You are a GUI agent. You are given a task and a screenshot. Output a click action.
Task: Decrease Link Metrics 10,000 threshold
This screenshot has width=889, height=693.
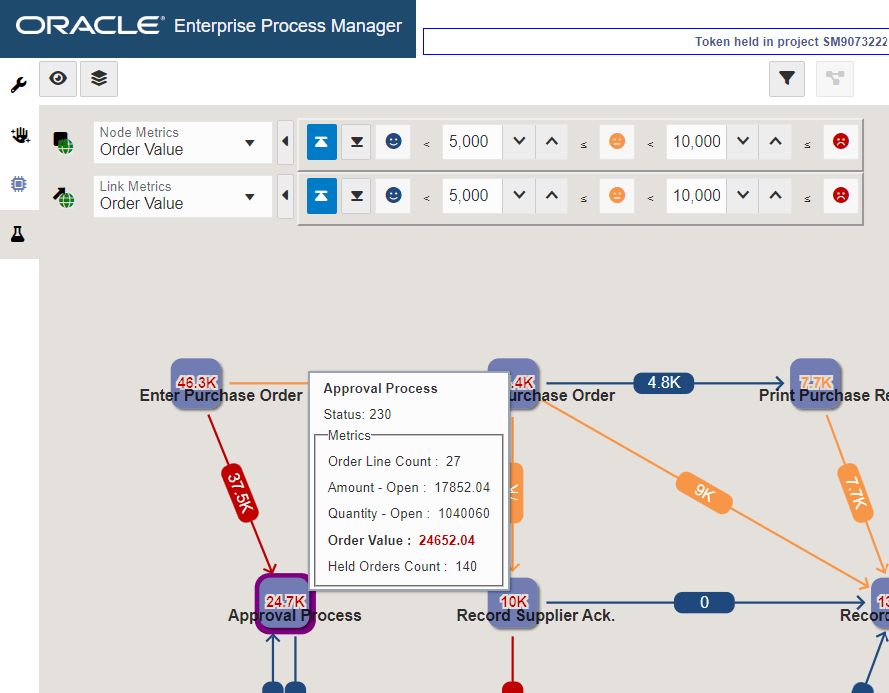point(743,196)
